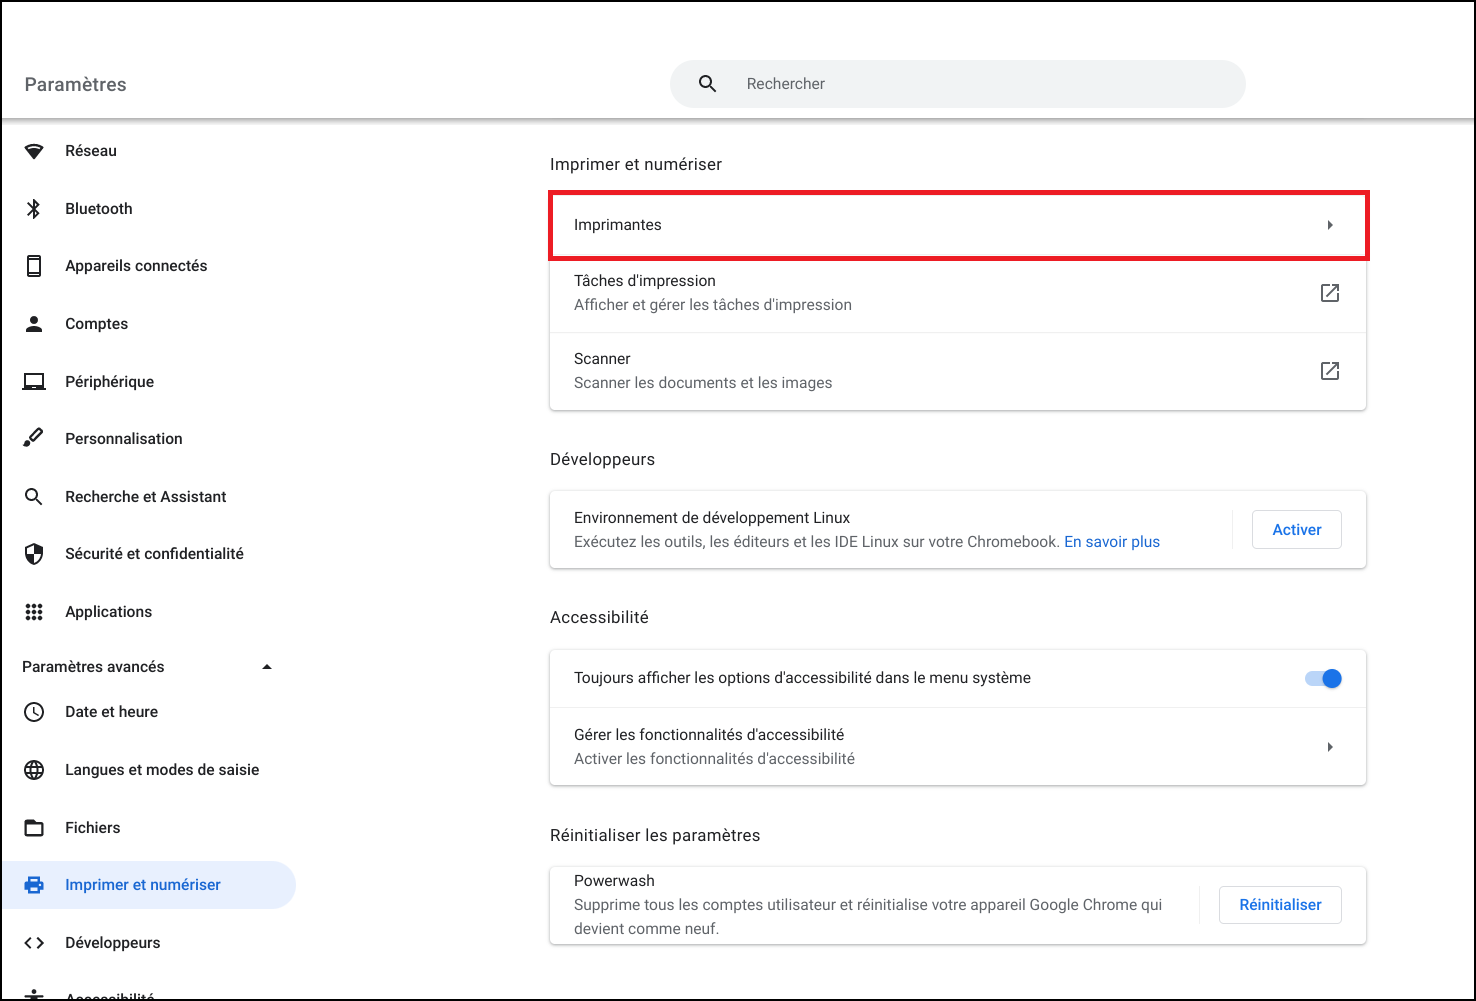Click the magnifier icon in search bar
The image size is (1476, 1001).
(707, 84)
